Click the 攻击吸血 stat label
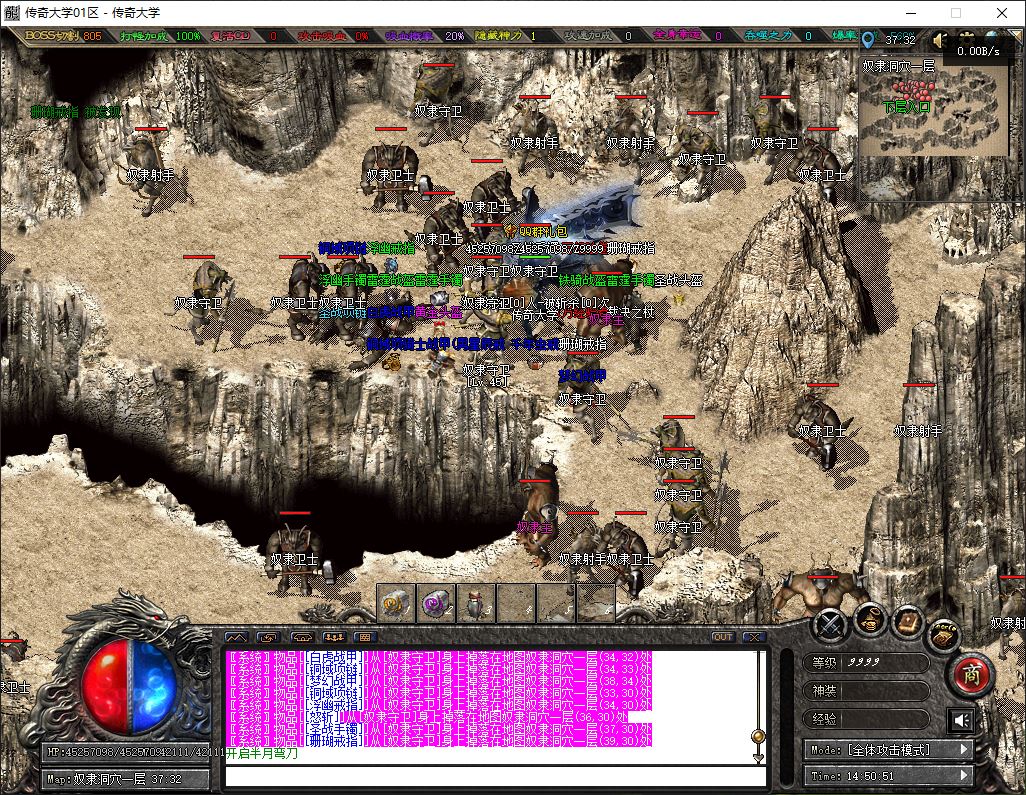The width and height of the screenshot is (1026, 795). pos(321,35)
